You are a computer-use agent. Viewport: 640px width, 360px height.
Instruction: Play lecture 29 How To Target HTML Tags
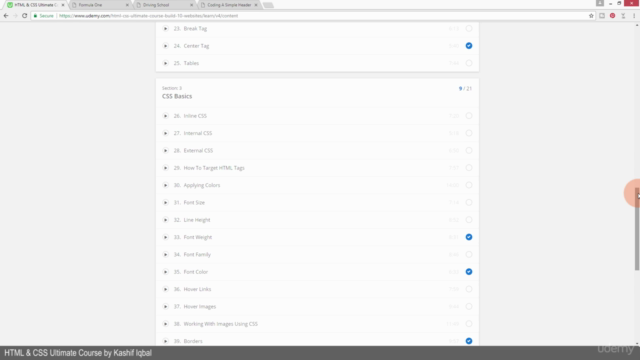click(165, 168)
